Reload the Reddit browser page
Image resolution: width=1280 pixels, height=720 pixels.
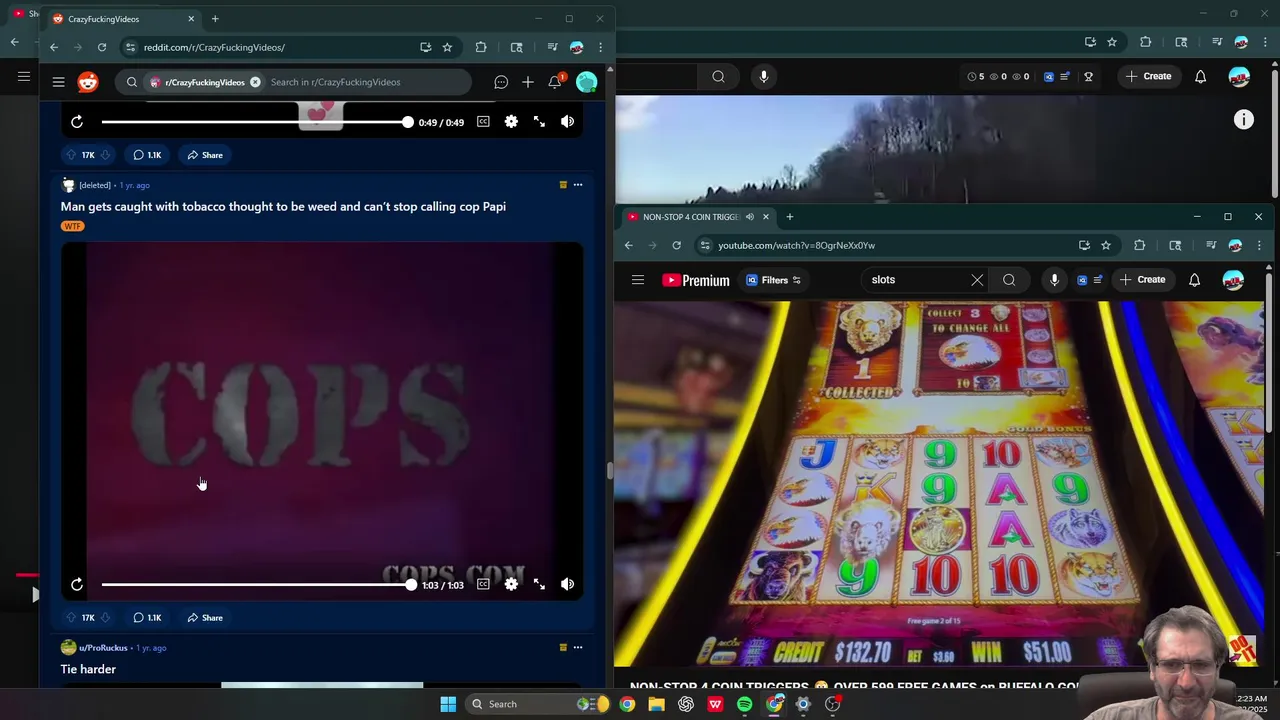click(x=101, y=47)
